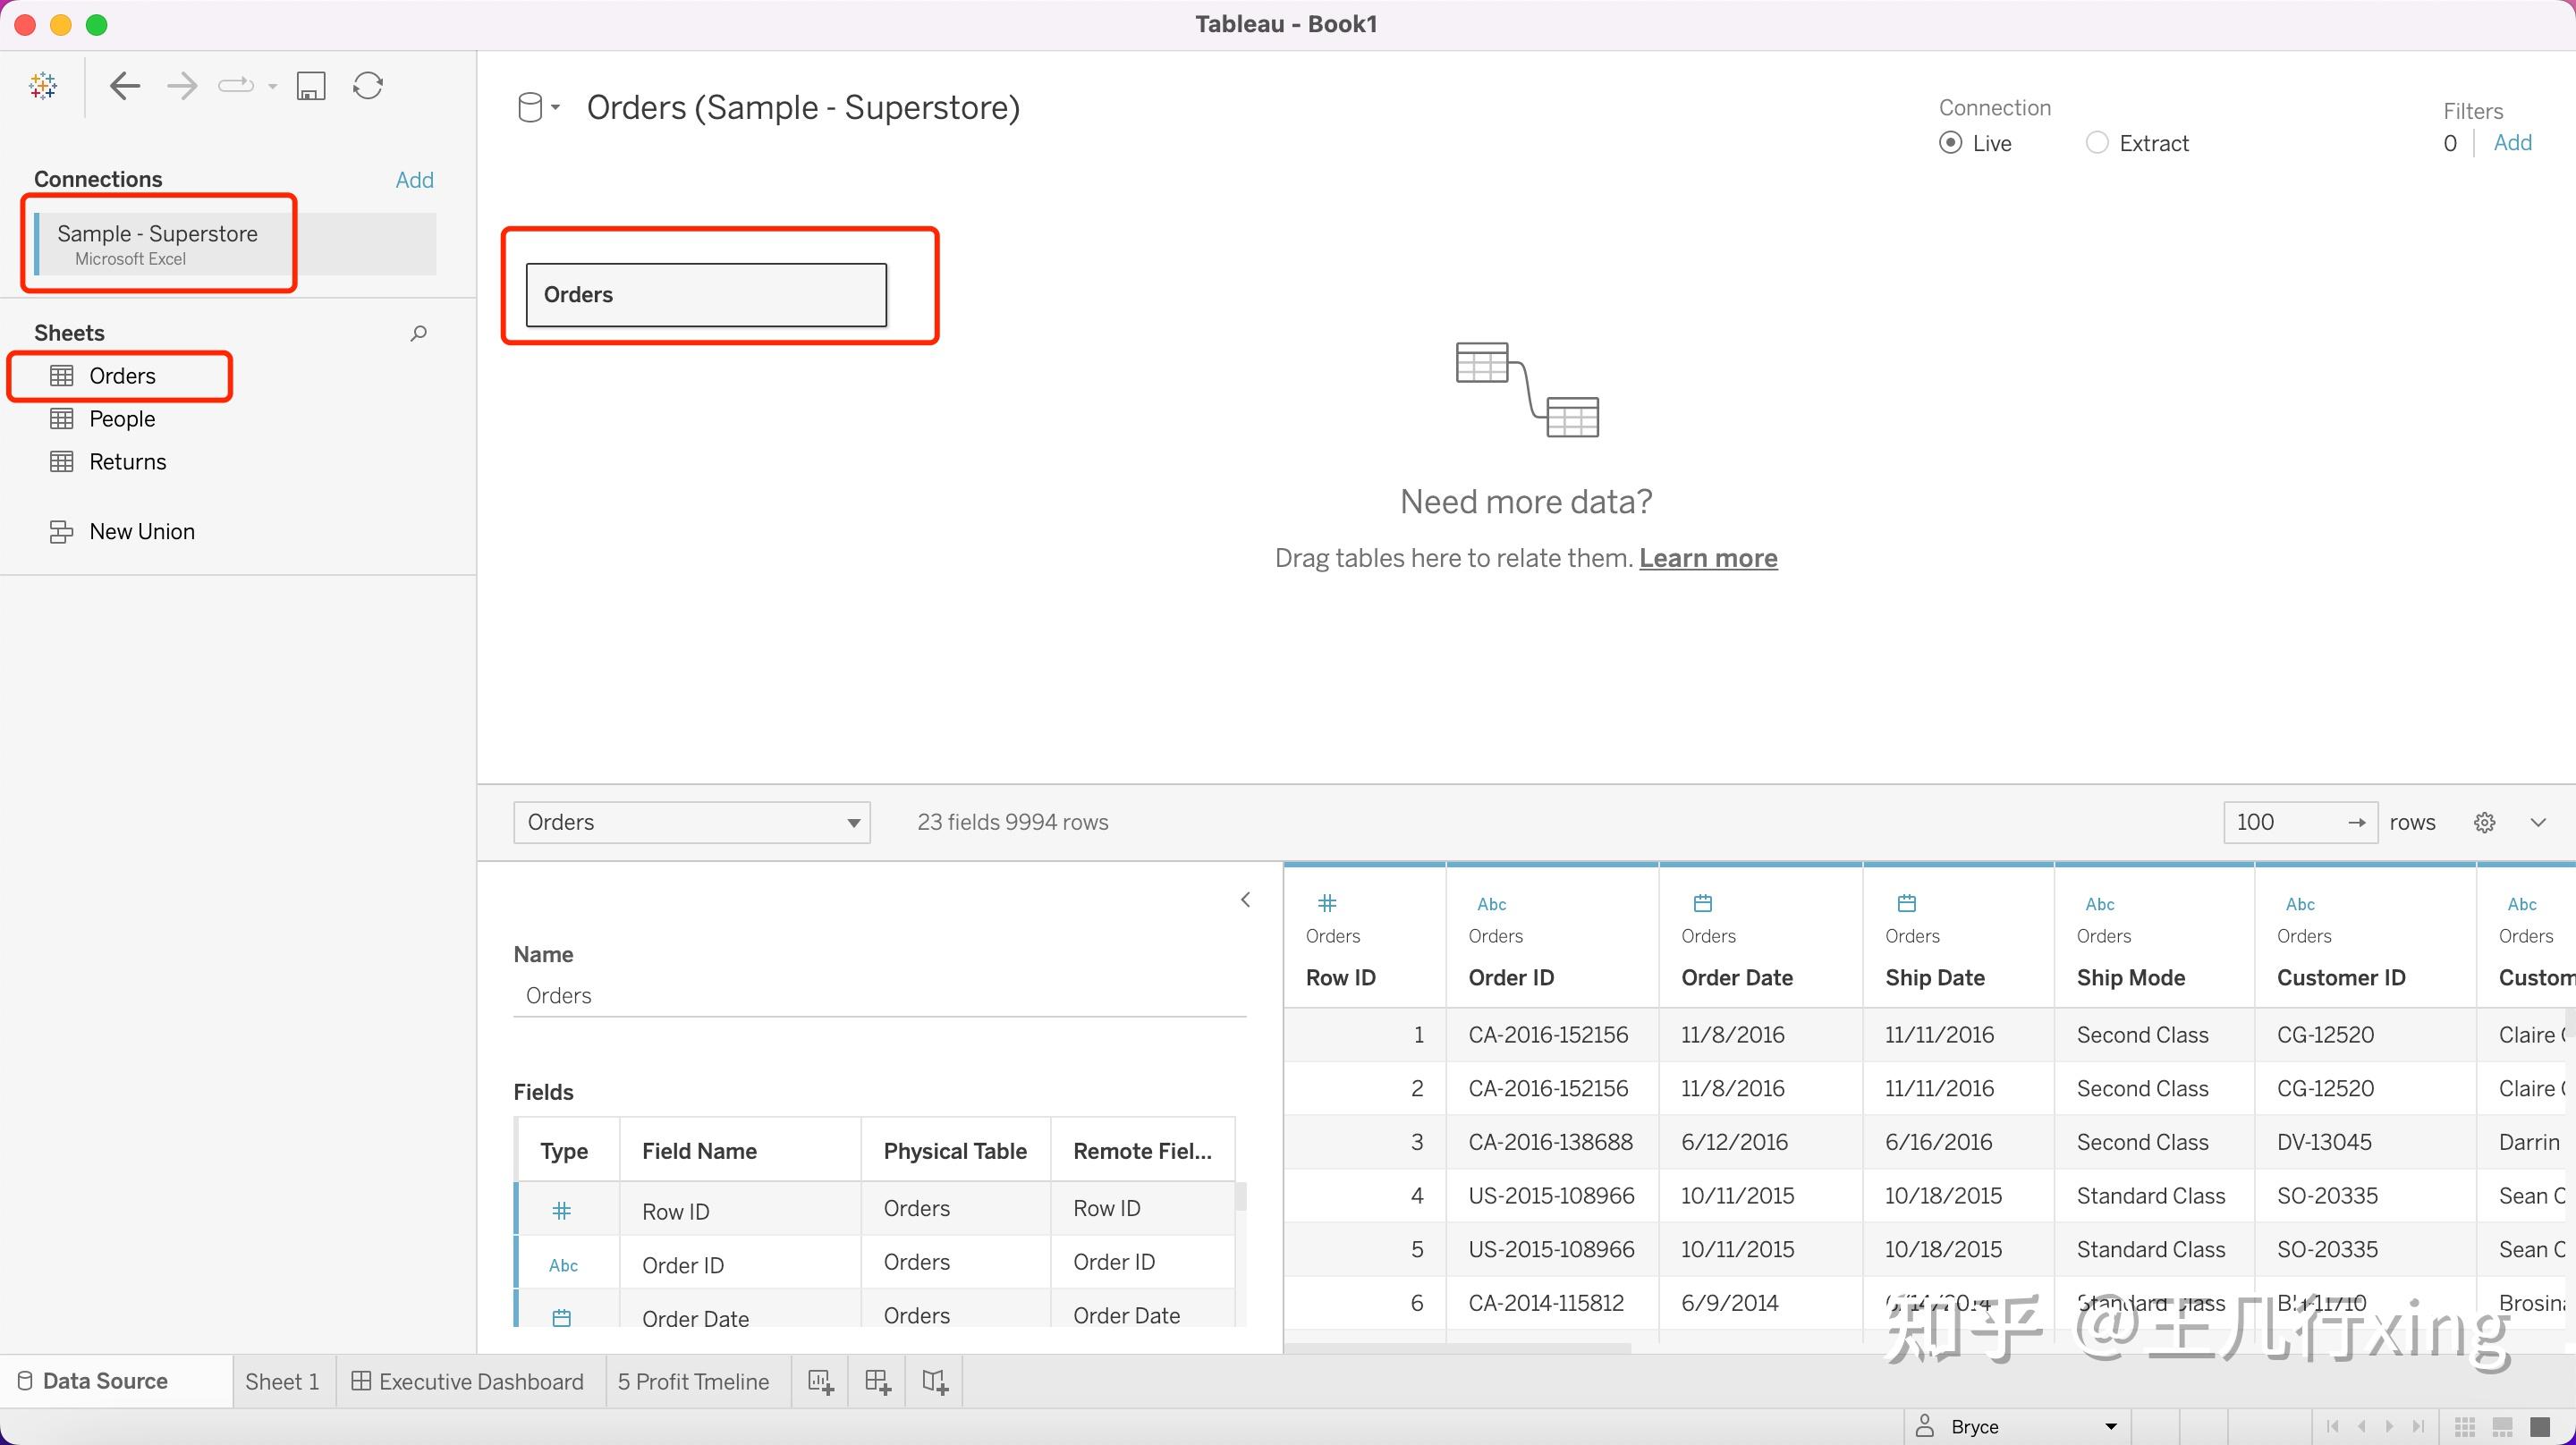Image resolution: width=2576 pixels, height=1445 pixels.
Task: Click the Redo toolbar arrow icon
Action: click(236, 86)
